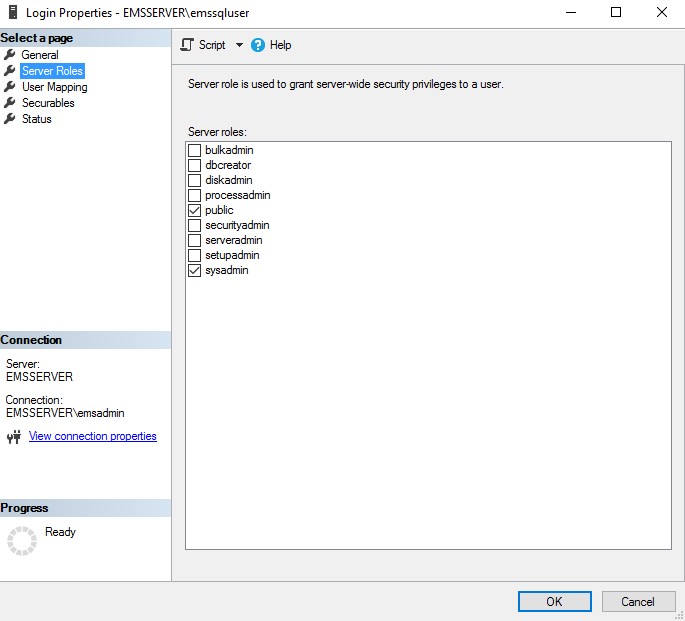Image resolution: width=685 pixels, height=621 pixels.
Task: Open the General page
Action: (40, 55)
